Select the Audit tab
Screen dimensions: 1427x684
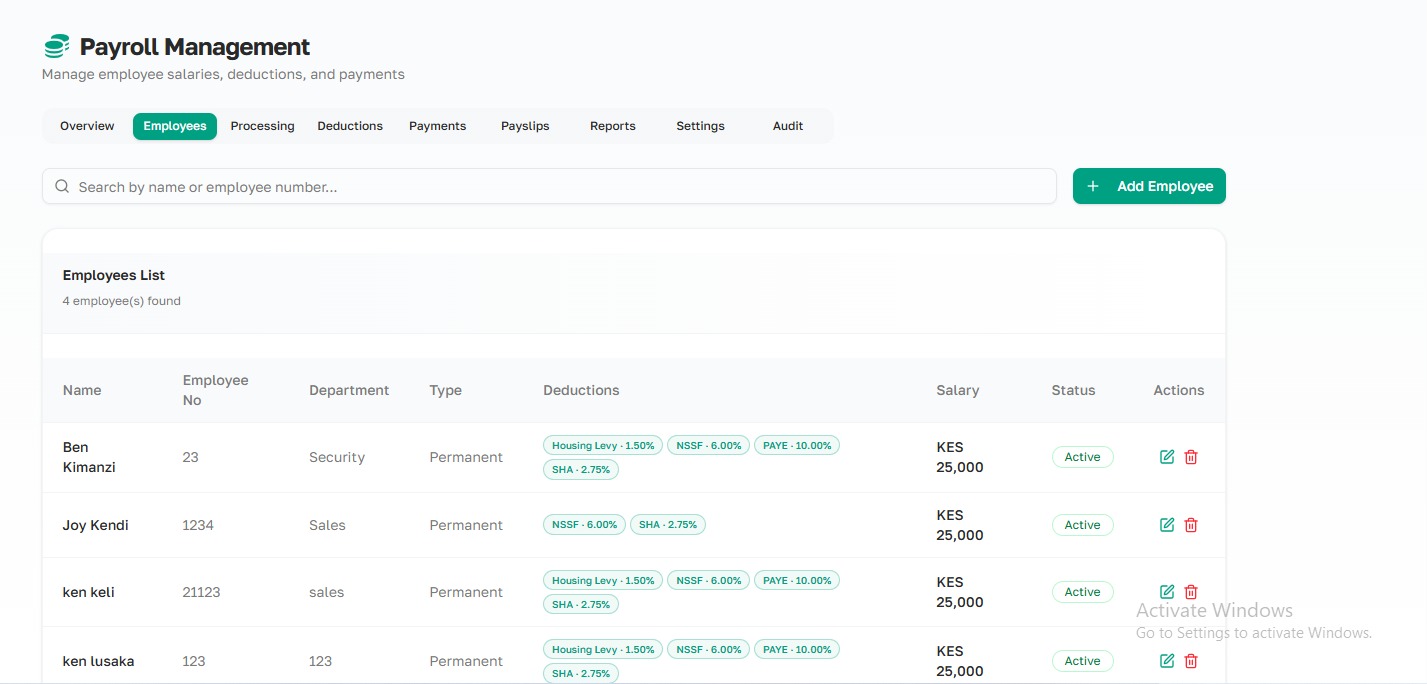click(788, 126)
